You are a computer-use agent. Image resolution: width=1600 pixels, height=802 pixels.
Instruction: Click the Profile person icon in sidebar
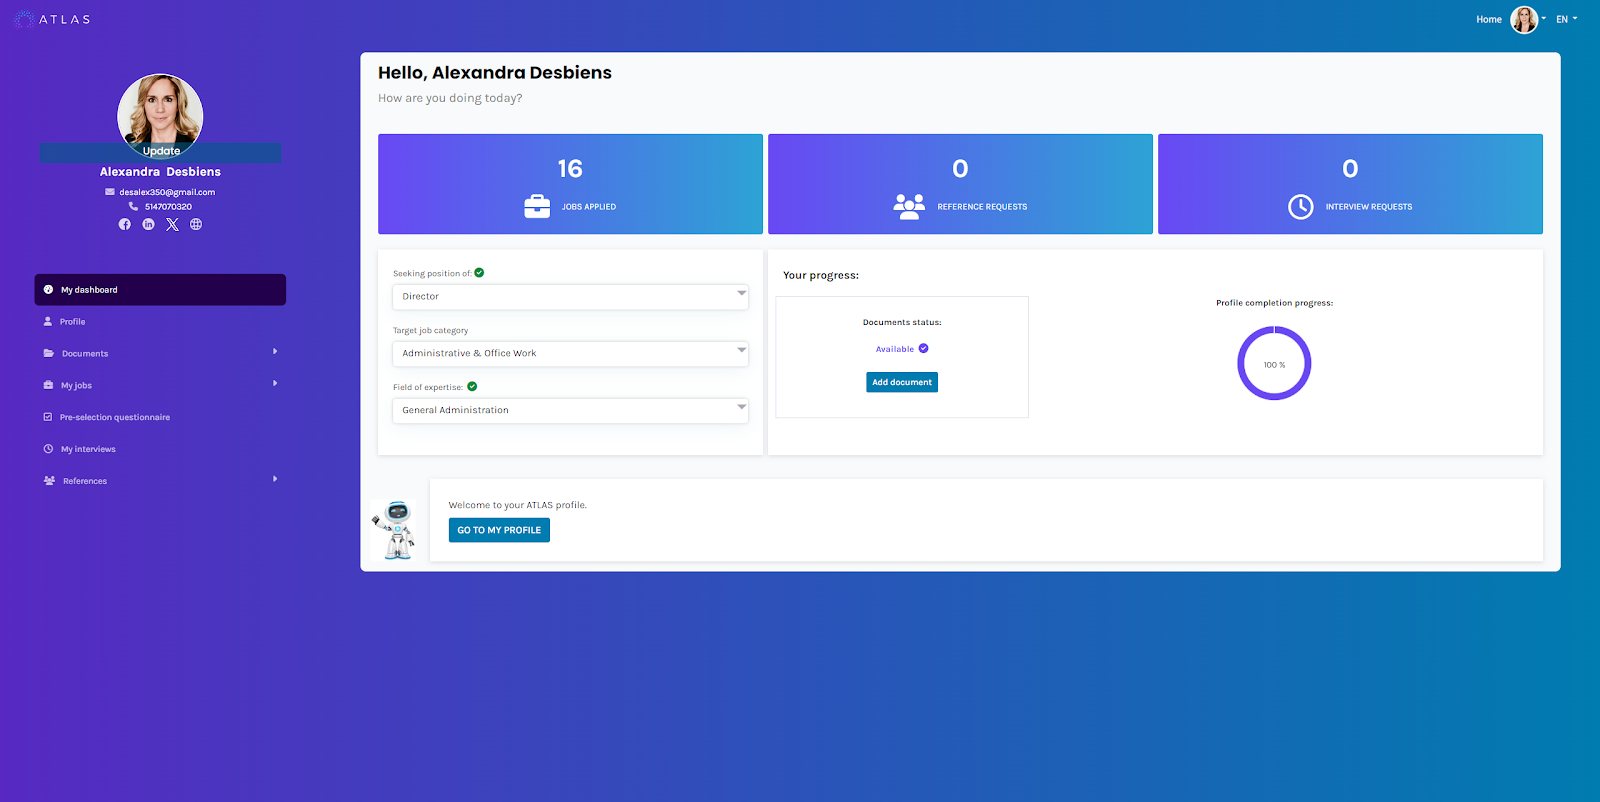47,322
